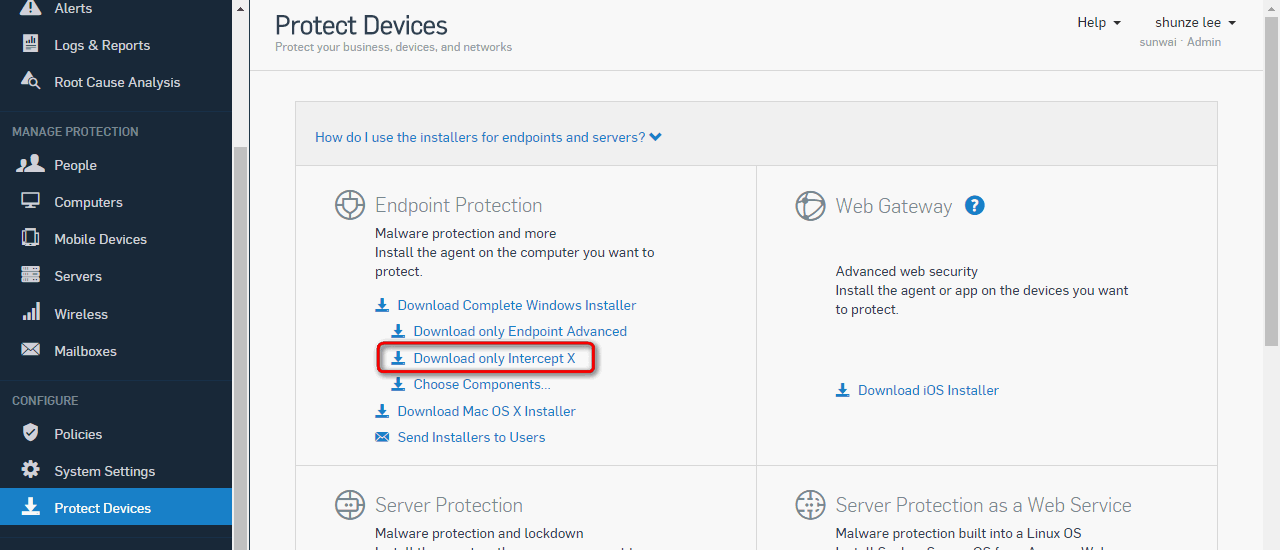Click the Mailboxes envelope icon
Screen dimensions: 1280x550
point(31,350)
